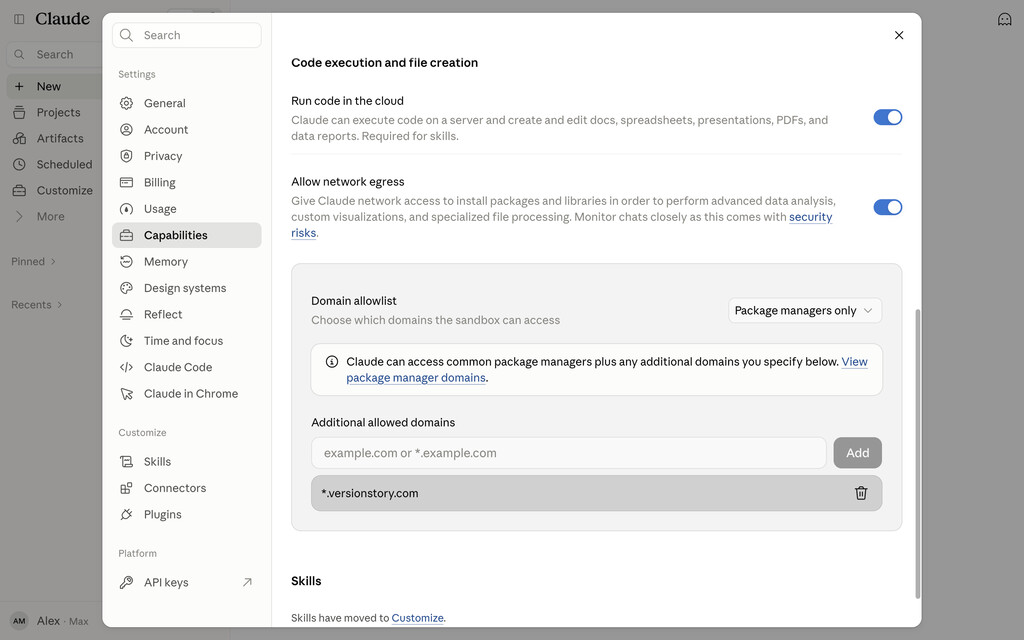
Task: Open the Usage gauge icon
Action: click(127, 209)
